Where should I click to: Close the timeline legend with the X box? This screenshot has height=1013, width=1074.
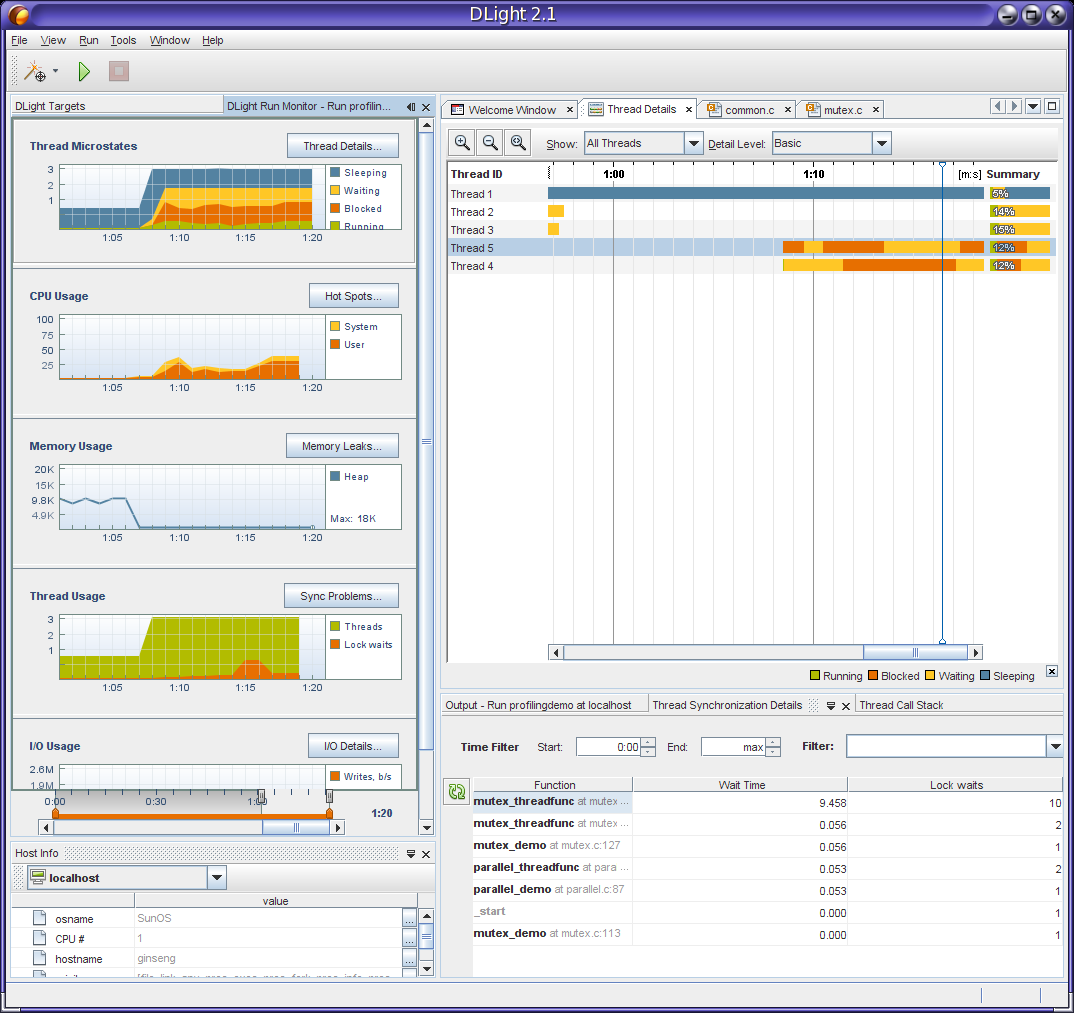tap(1051, 672)
